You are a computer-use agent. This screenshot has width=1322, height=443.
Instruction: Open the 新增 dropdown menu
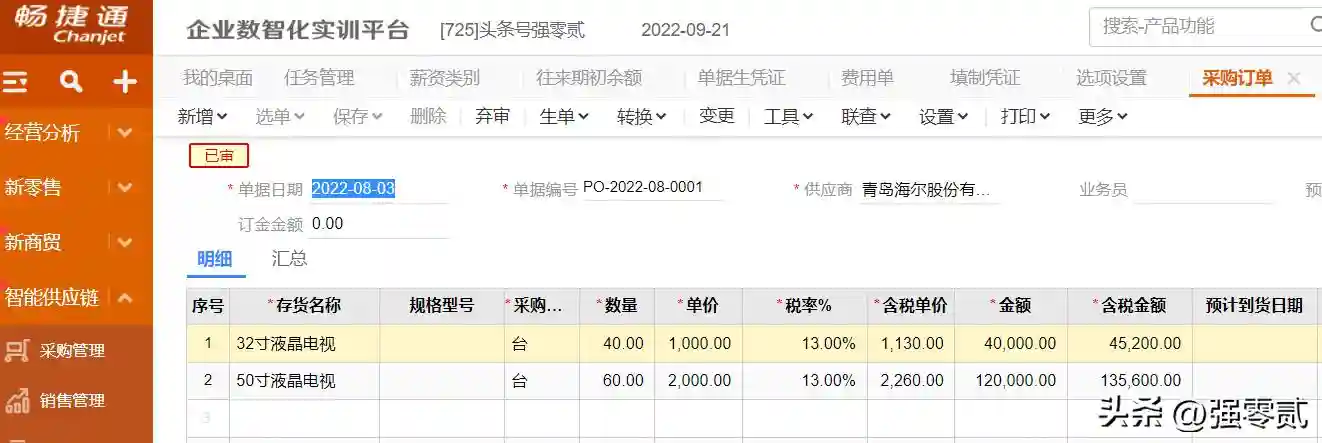coord(202,117)
